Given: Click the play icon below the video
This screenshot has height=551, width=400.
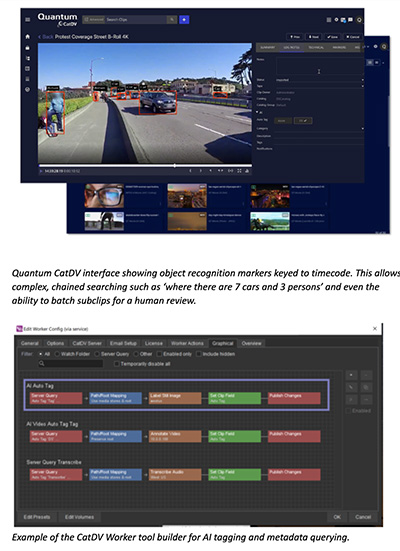Looking at the screenshot, I should (x=41, y=171).
